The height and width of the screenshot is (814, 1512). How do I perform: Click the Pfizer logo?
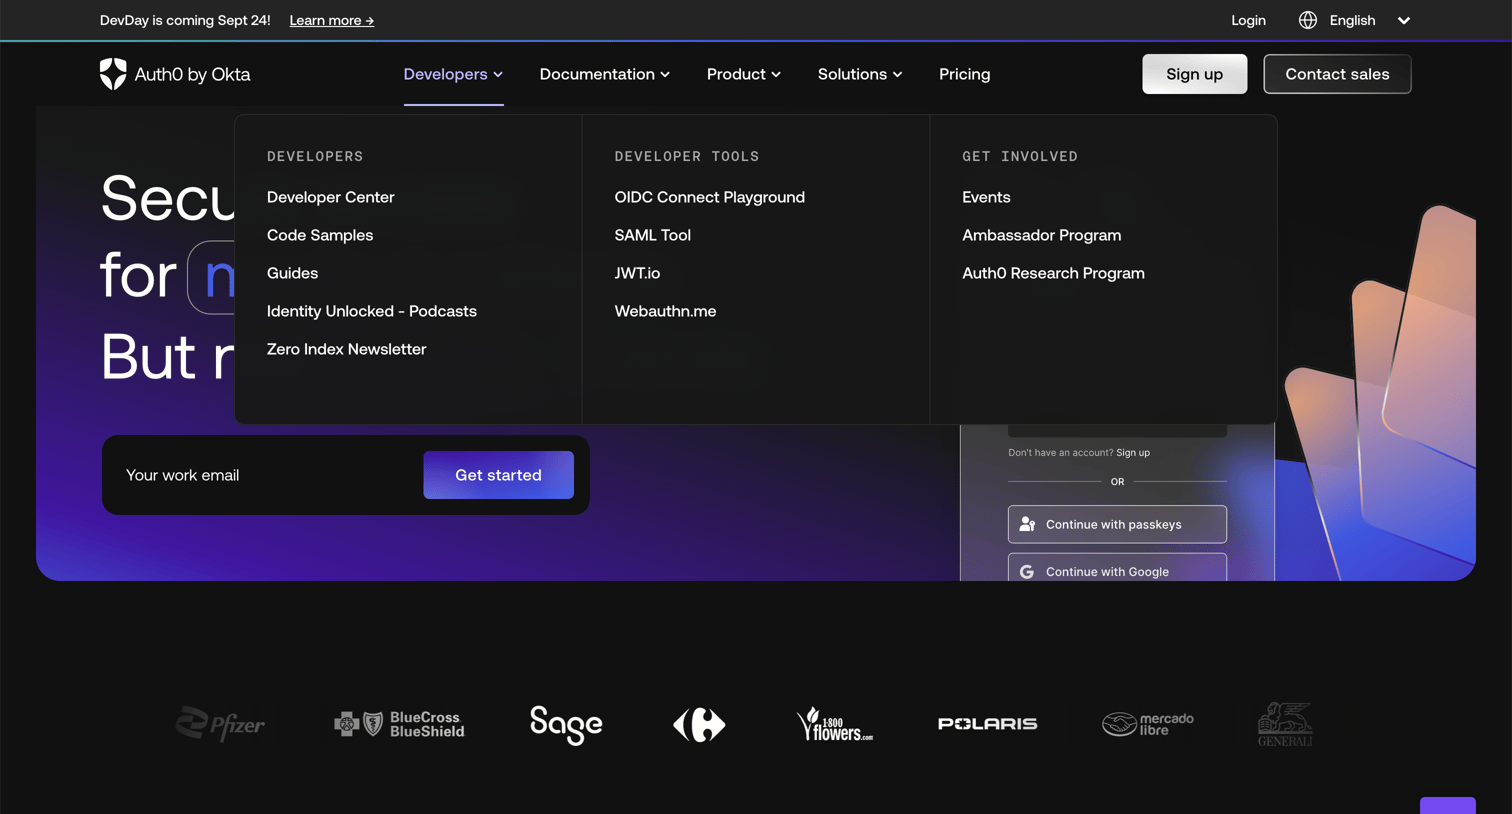pos(220,724)
